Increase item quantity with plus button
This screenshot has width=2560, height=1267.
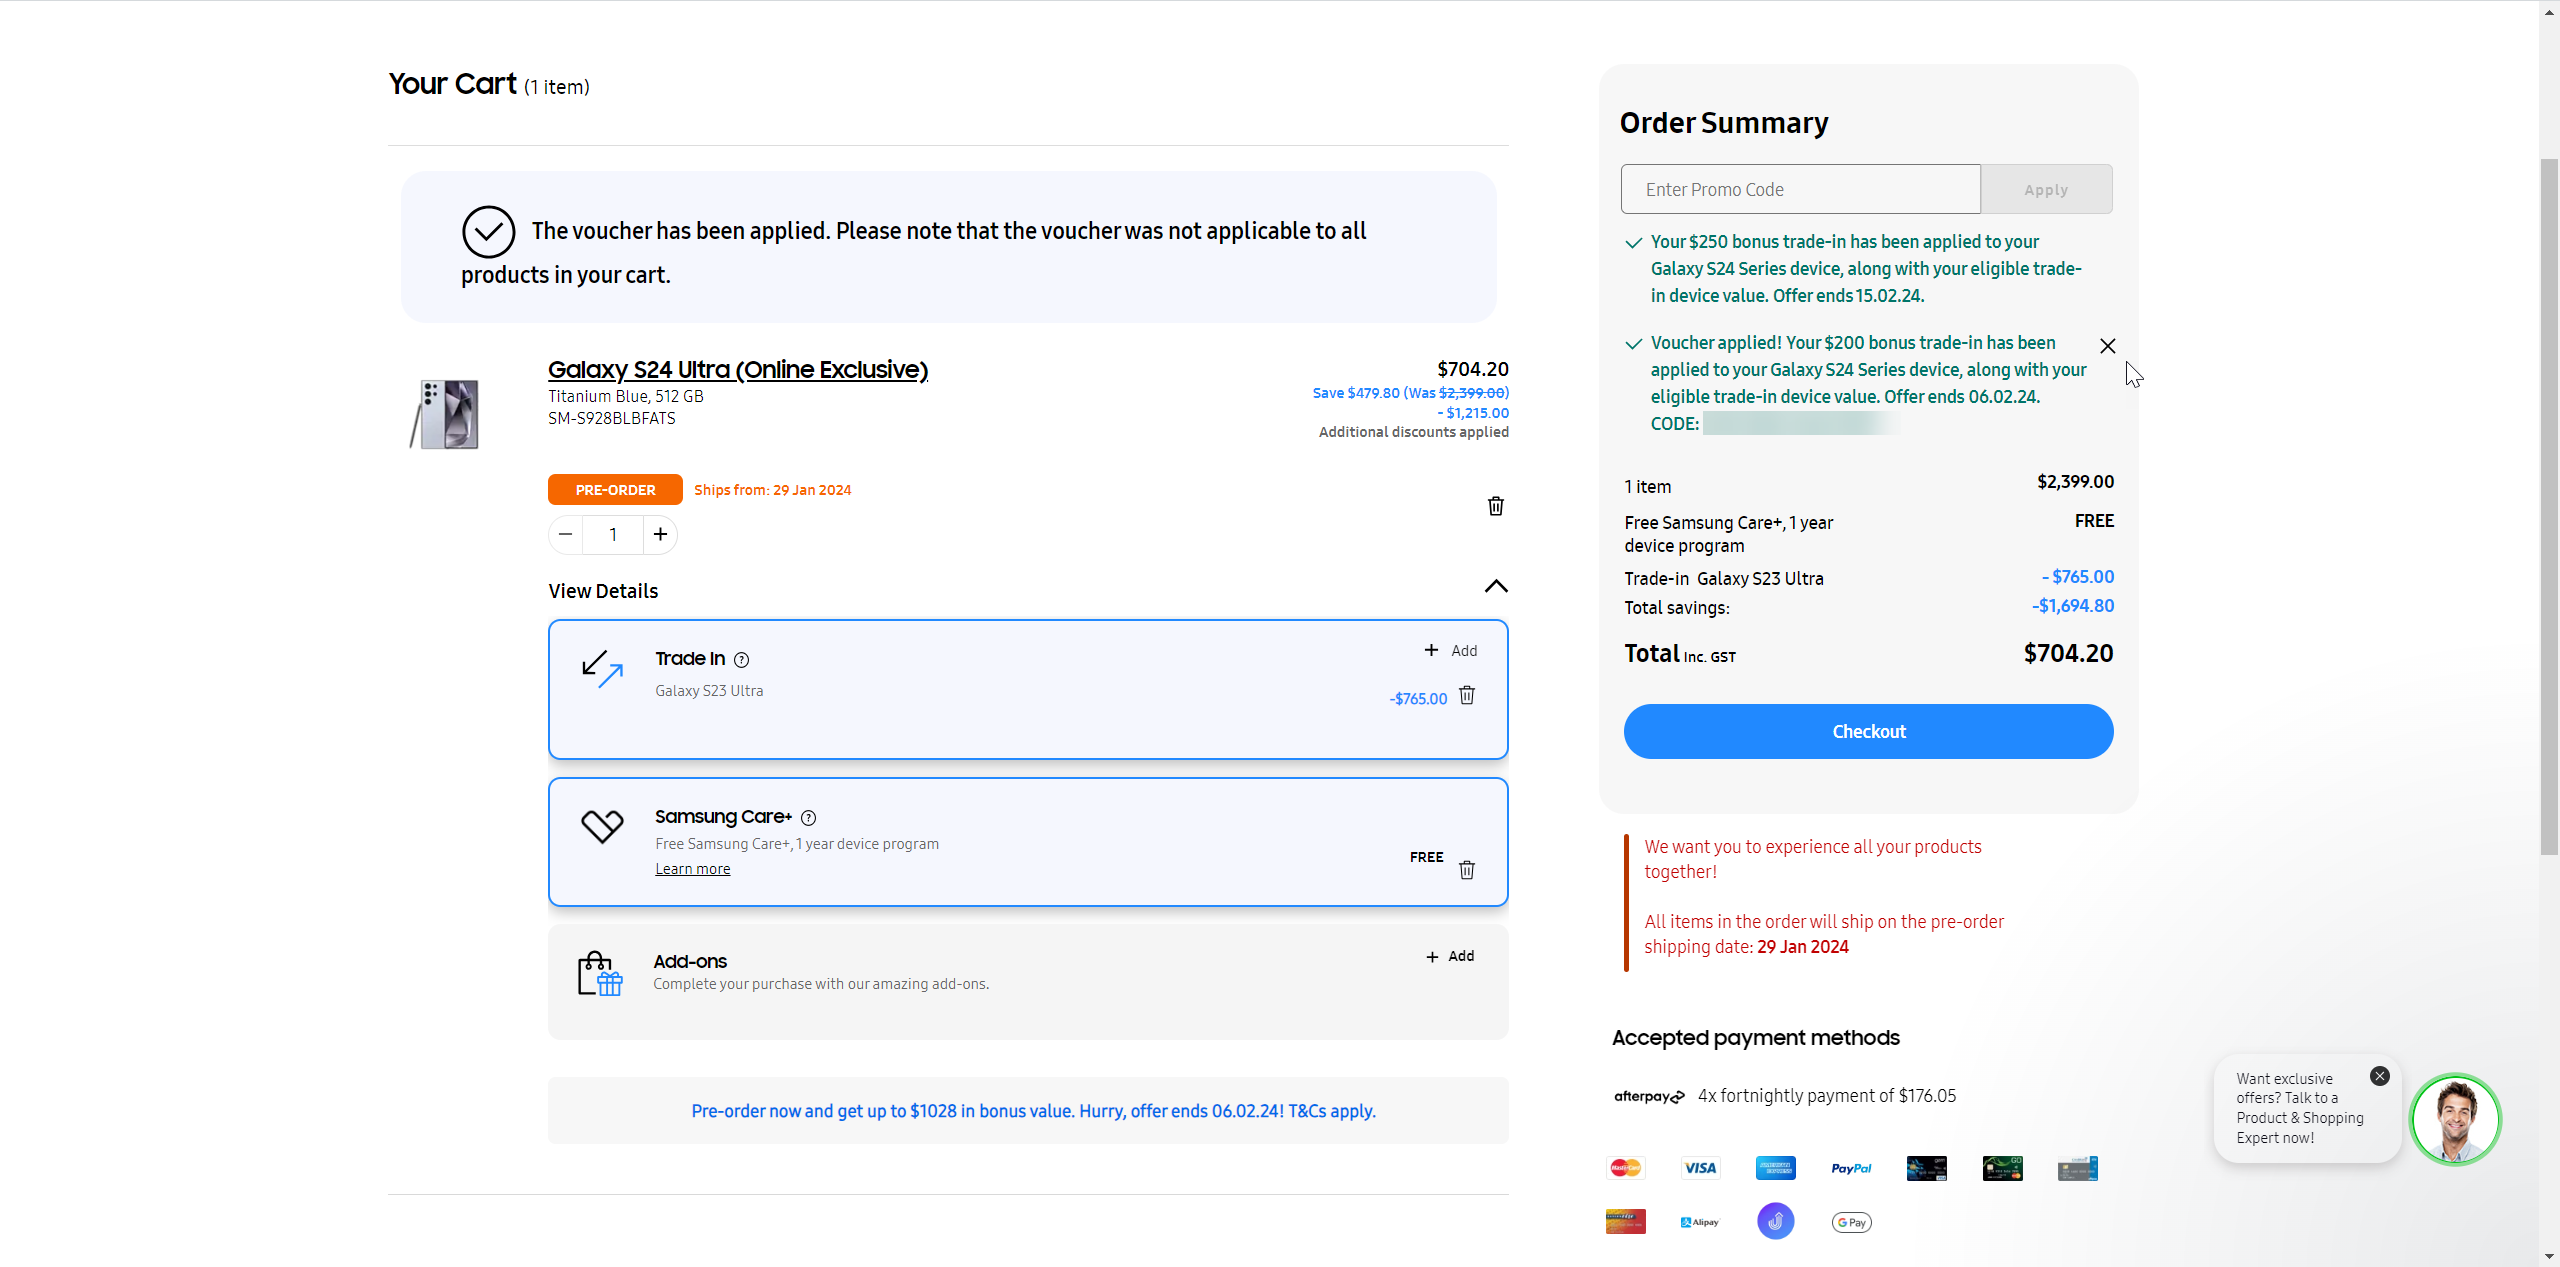[x=660, y=534]
